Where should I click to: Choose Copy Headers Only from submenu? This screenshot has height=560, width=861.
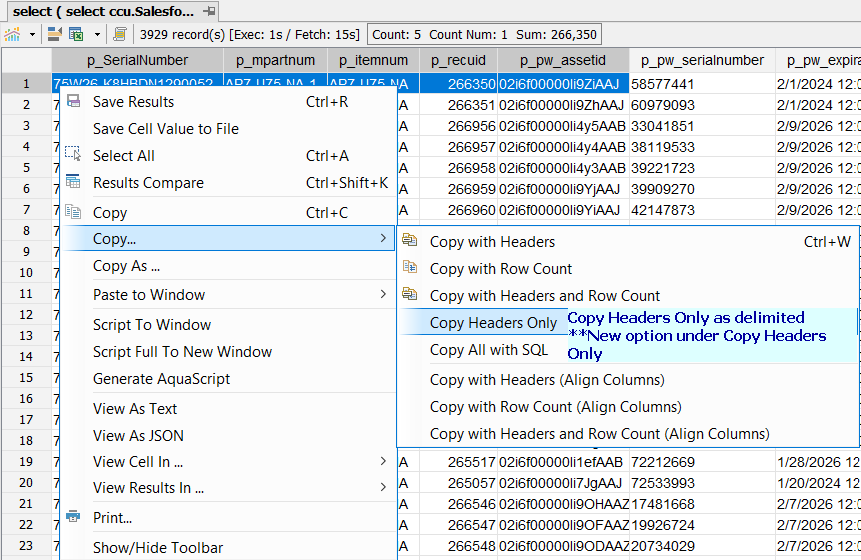point(493,323)
